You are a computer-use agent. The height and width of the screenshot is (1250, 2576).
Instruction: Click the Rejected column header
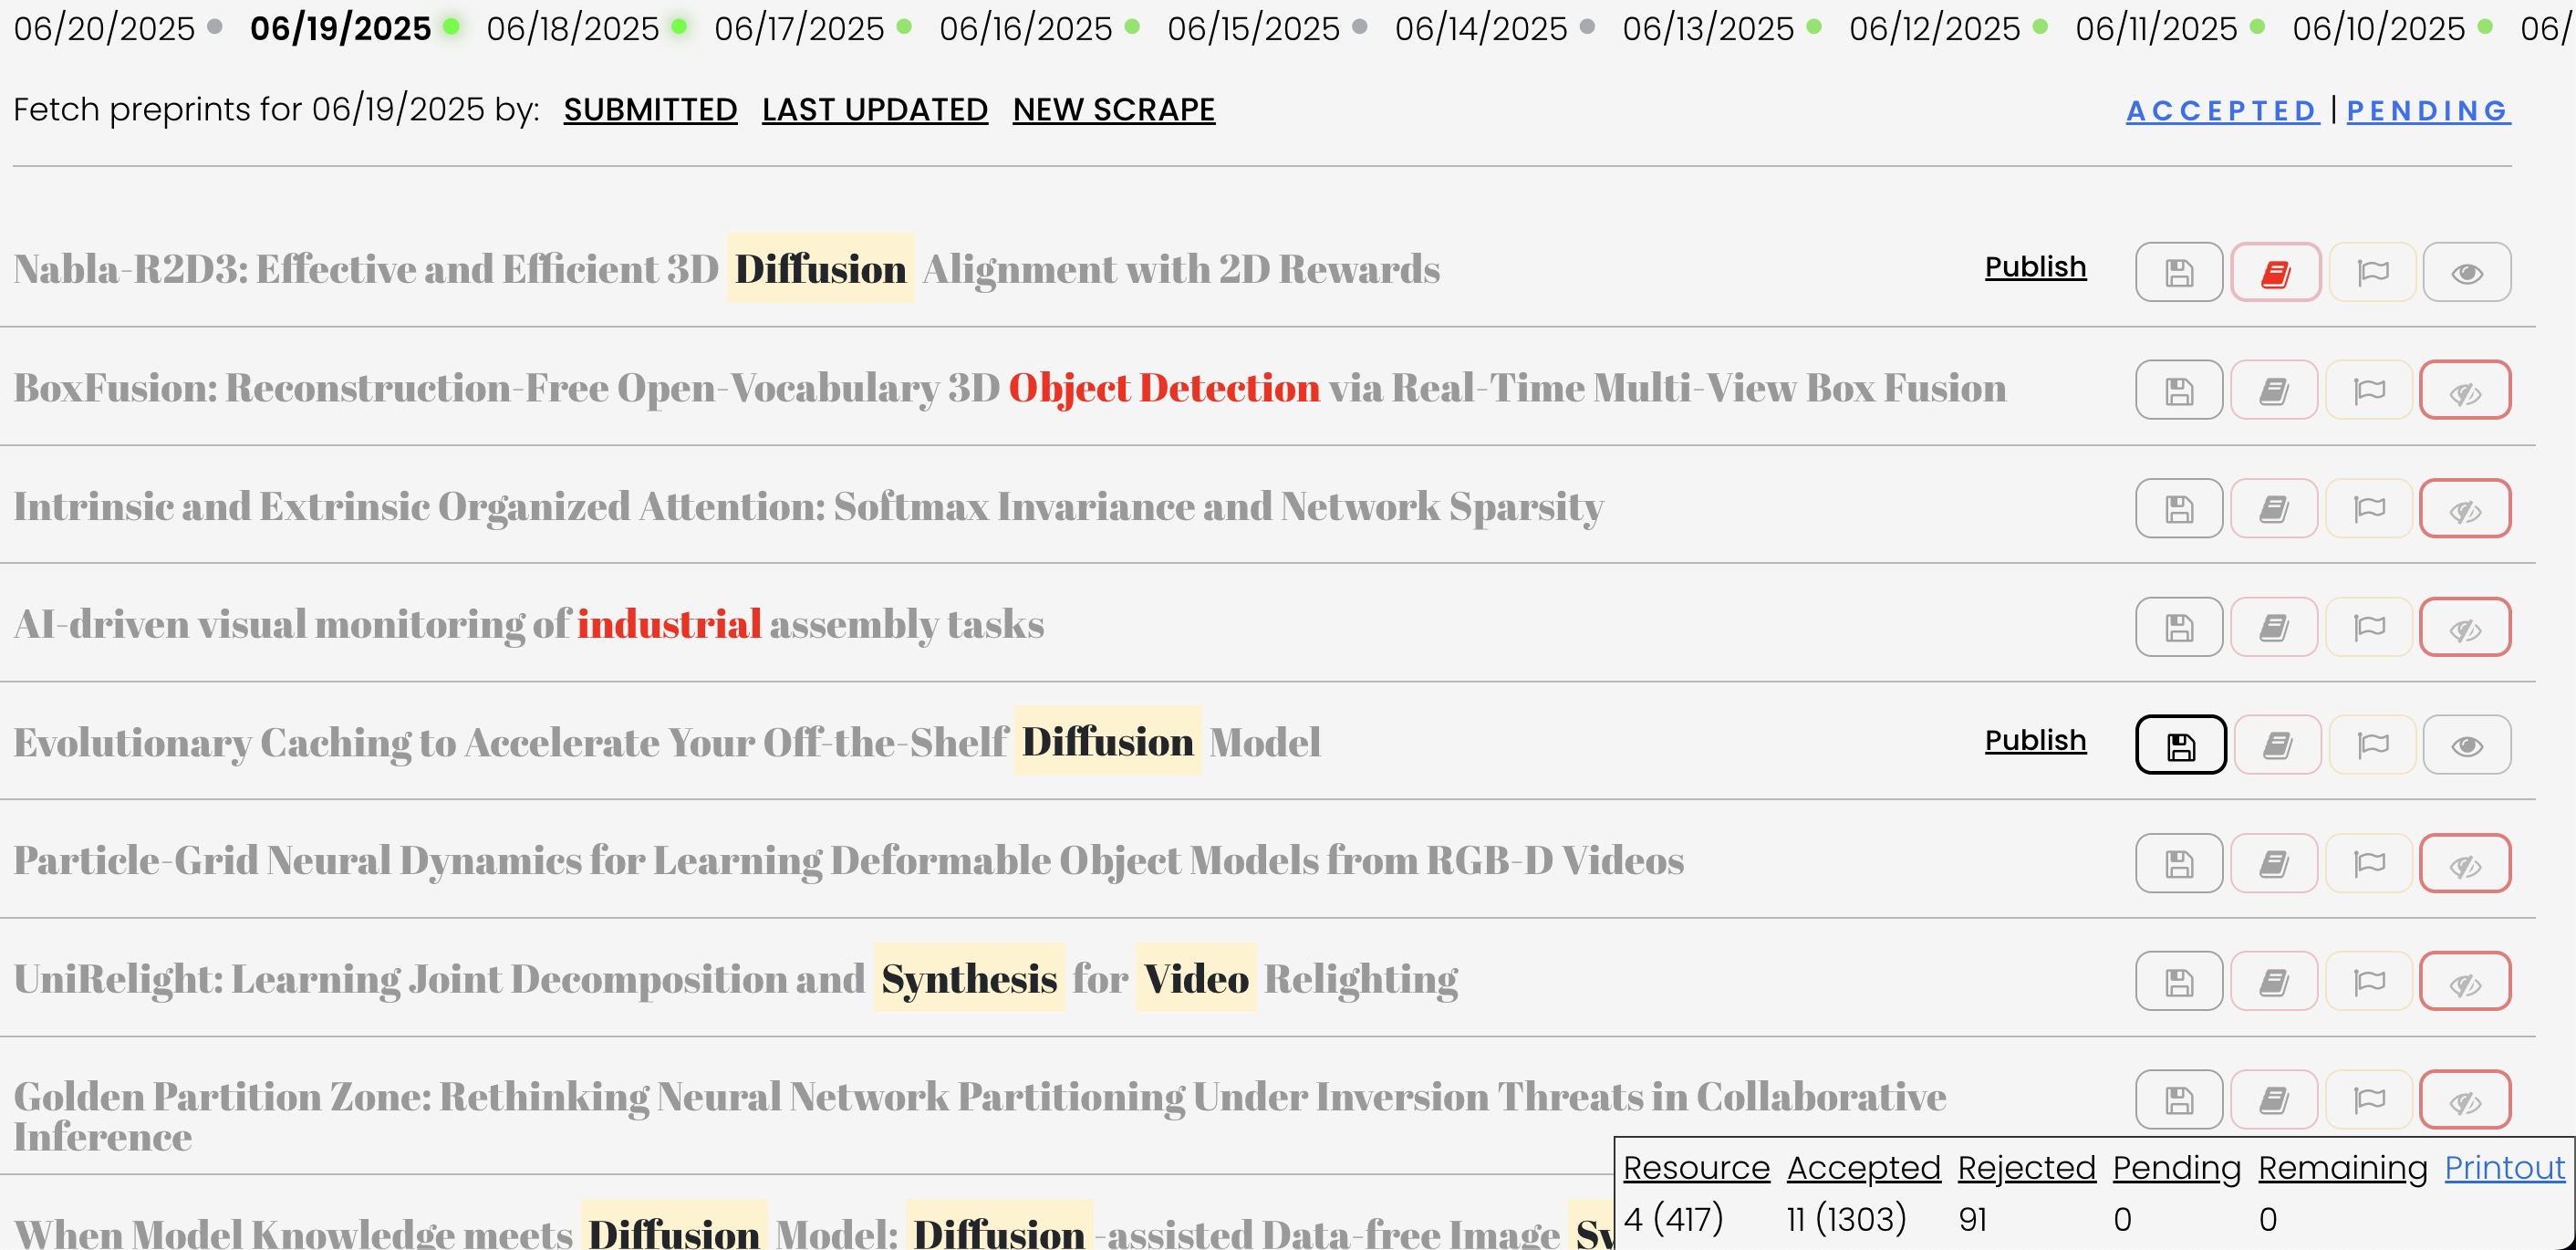pyautogui.click(x=2026, y=1167)
